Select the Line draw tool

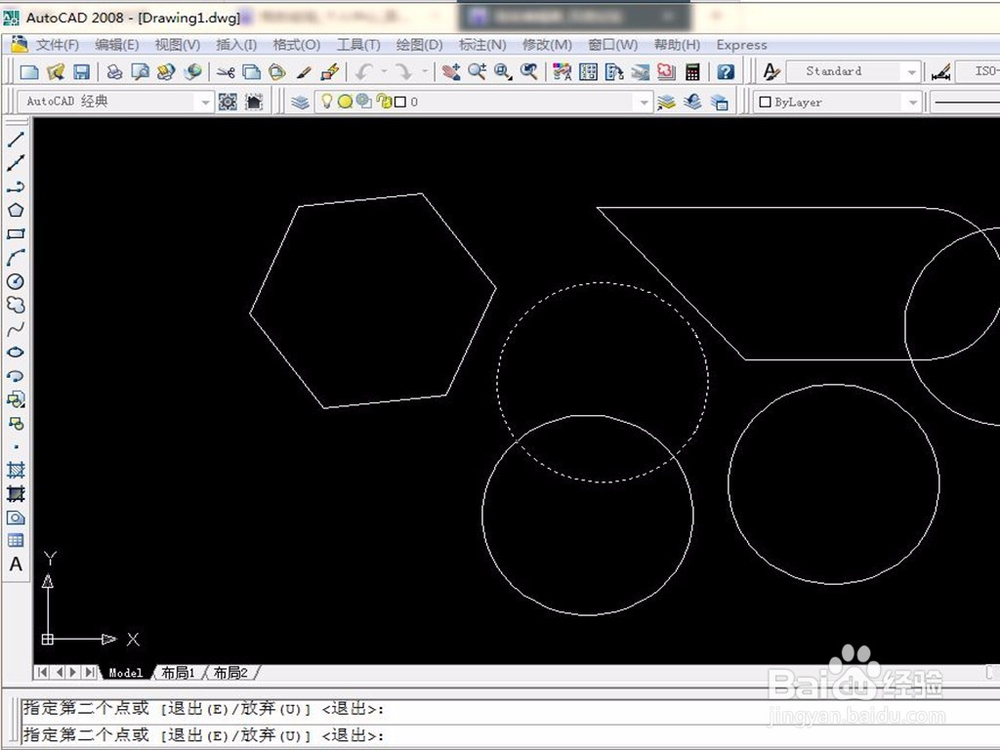pos(15,139)
